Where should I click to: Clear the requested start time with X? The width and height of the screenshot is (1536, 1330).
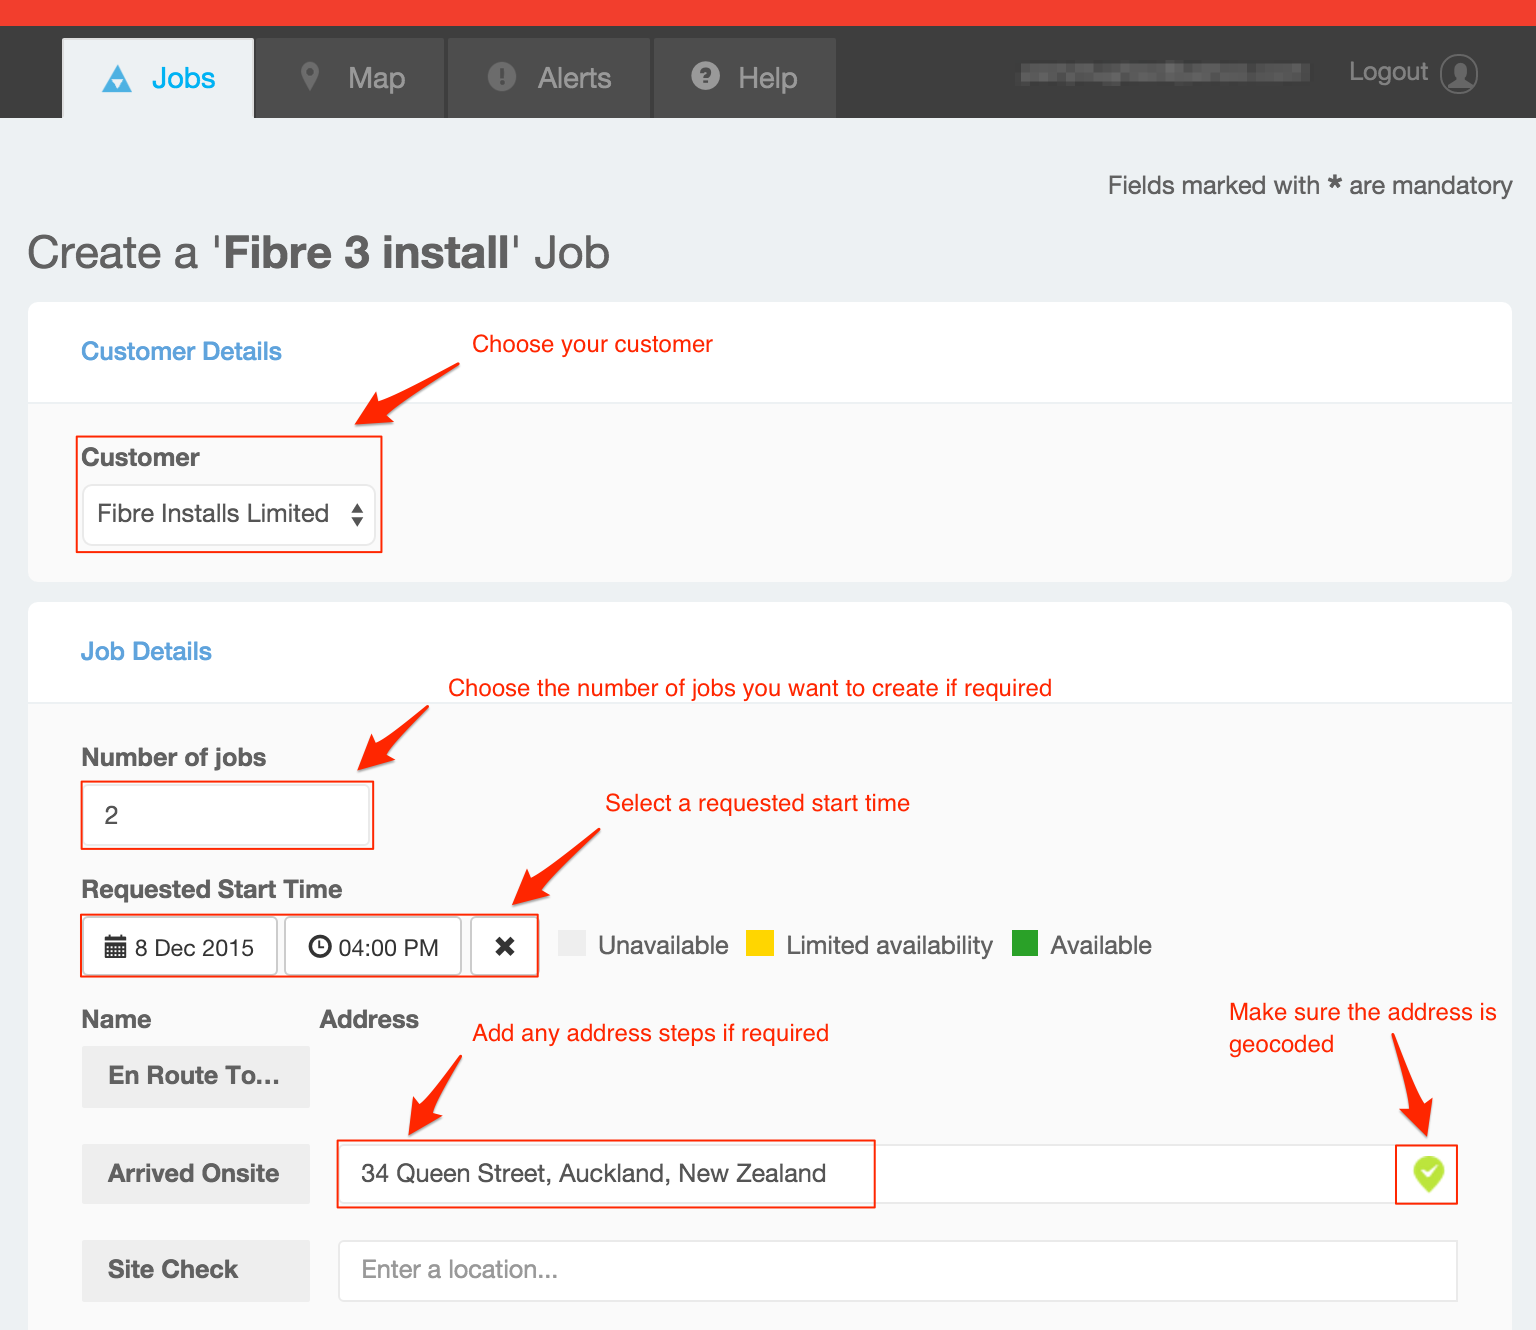[504, 946]
